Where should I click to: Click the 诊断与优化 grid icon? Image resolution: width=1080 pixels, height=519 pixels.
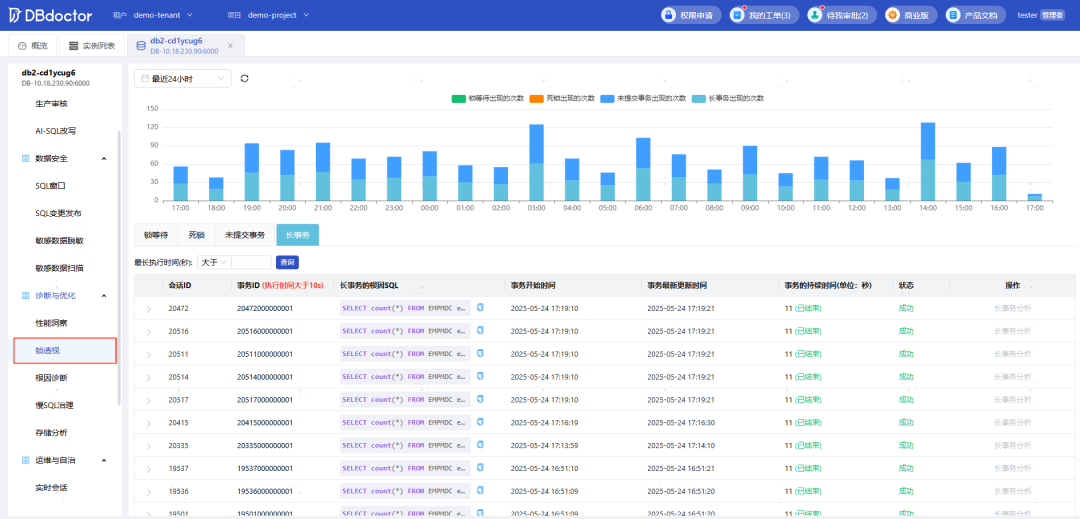25,295
